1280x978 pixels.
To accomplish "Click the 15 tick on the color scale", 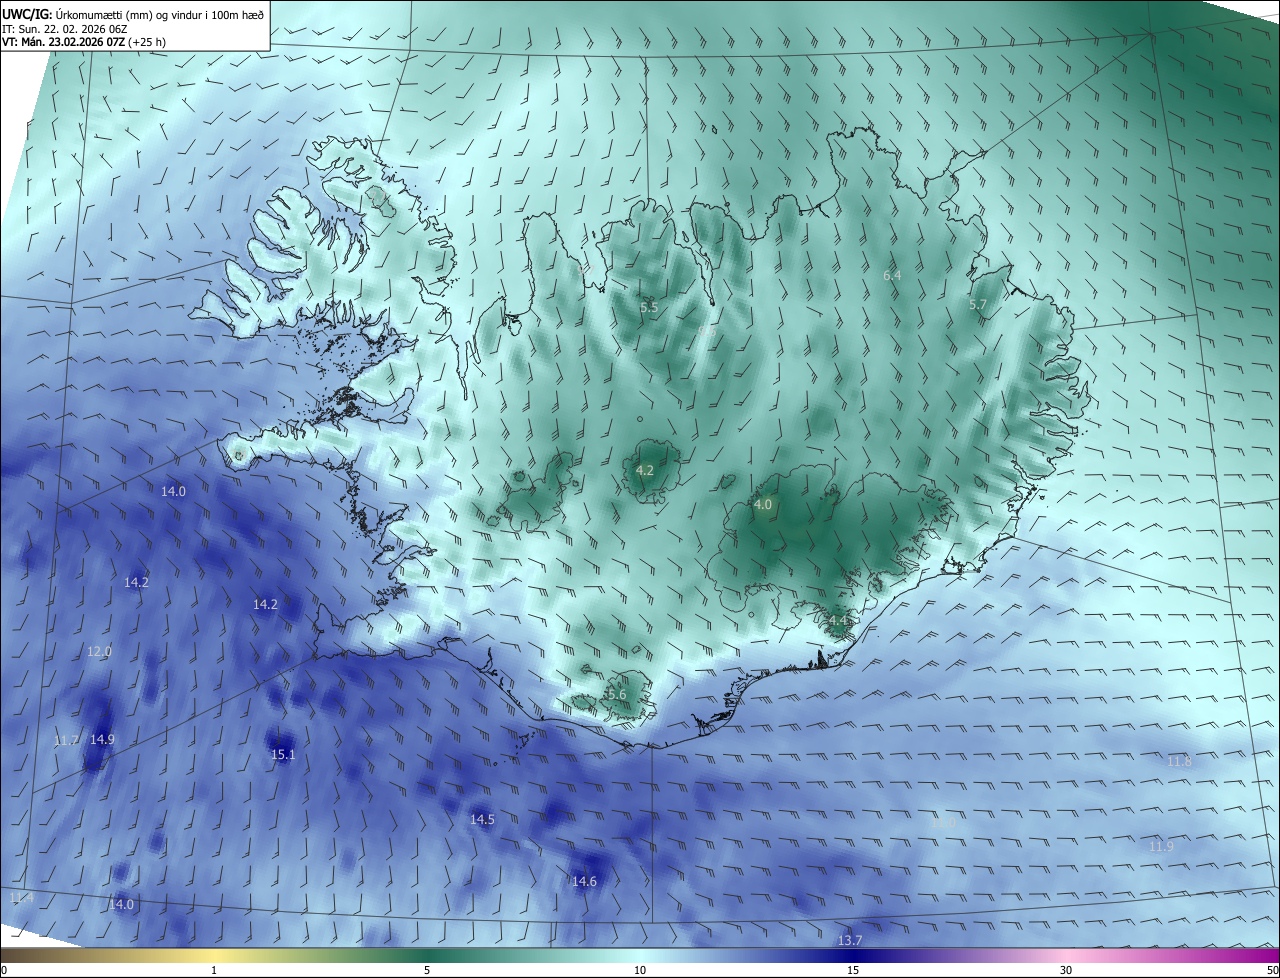I will click(x=853, y=970).
